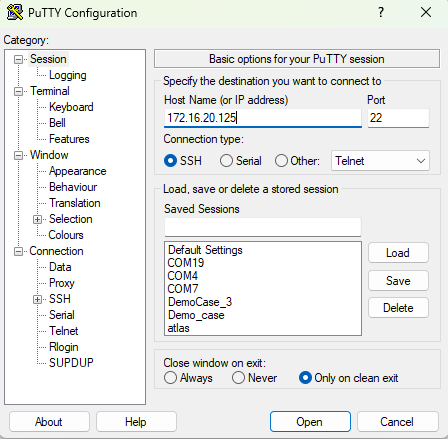Screen dimensions: 448x439
Task: Click the About button
Action: (49, 422)
